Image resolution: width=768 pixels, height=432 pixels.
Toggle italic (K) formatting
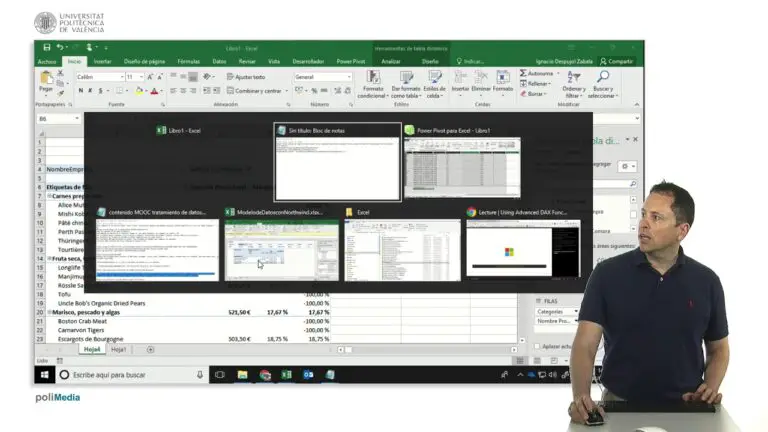pyautogui.click(x=90, y=91)
